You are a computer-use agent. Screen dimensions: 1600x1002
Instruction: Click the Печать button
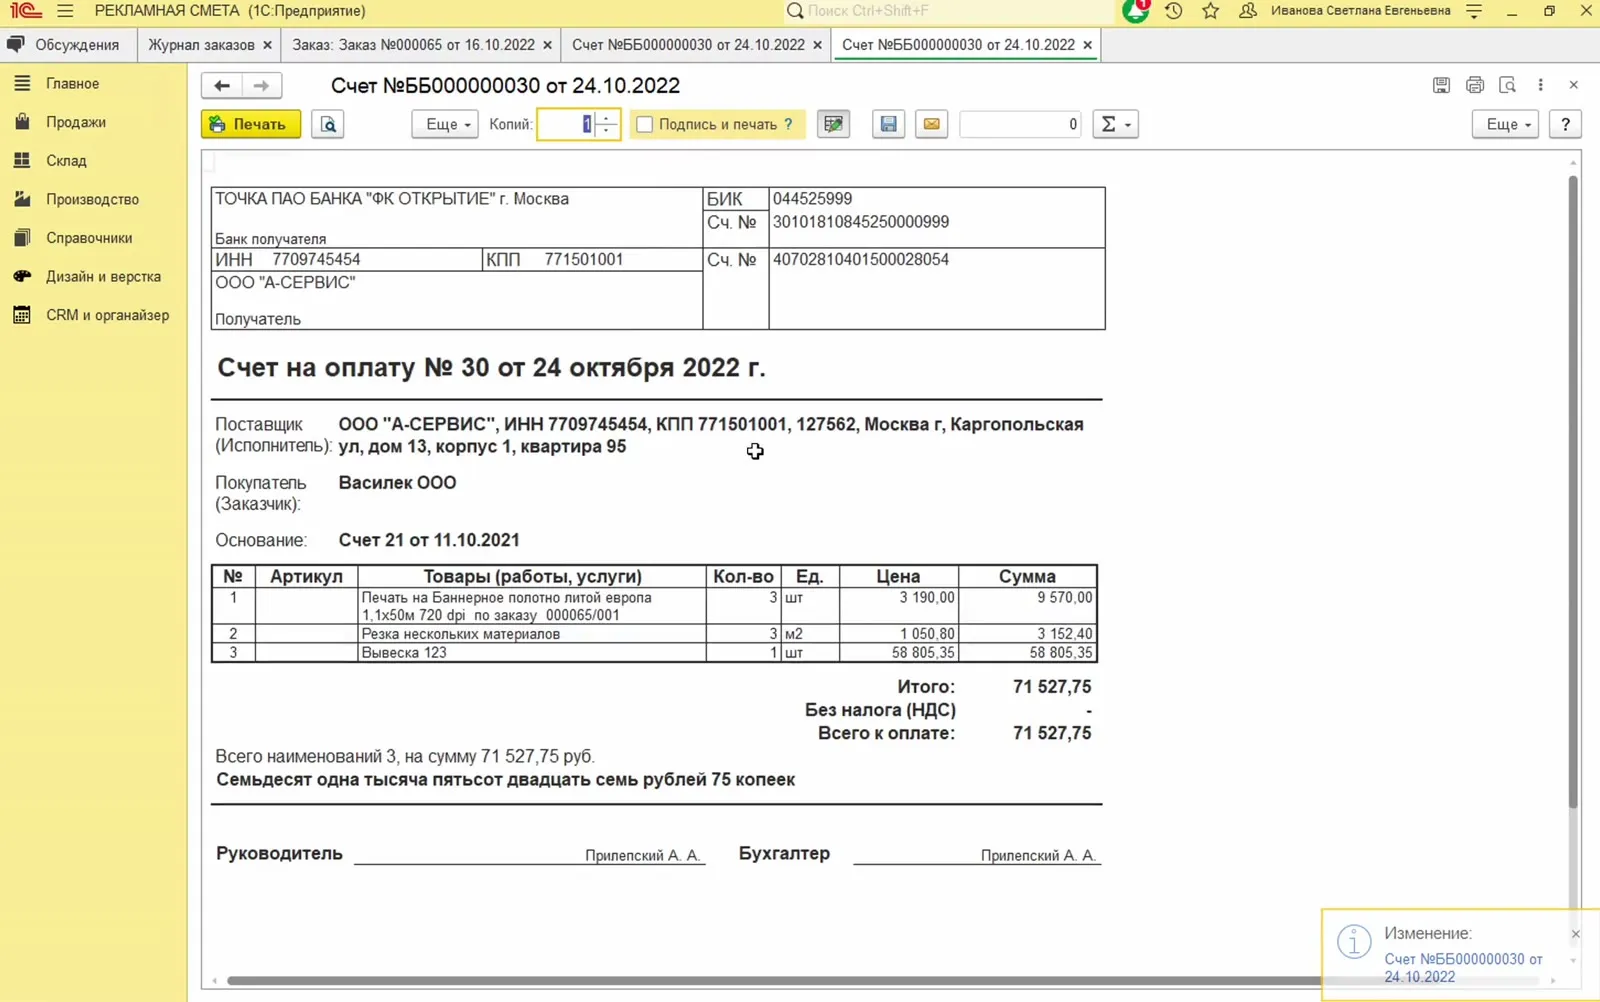[x=251, y=124]
